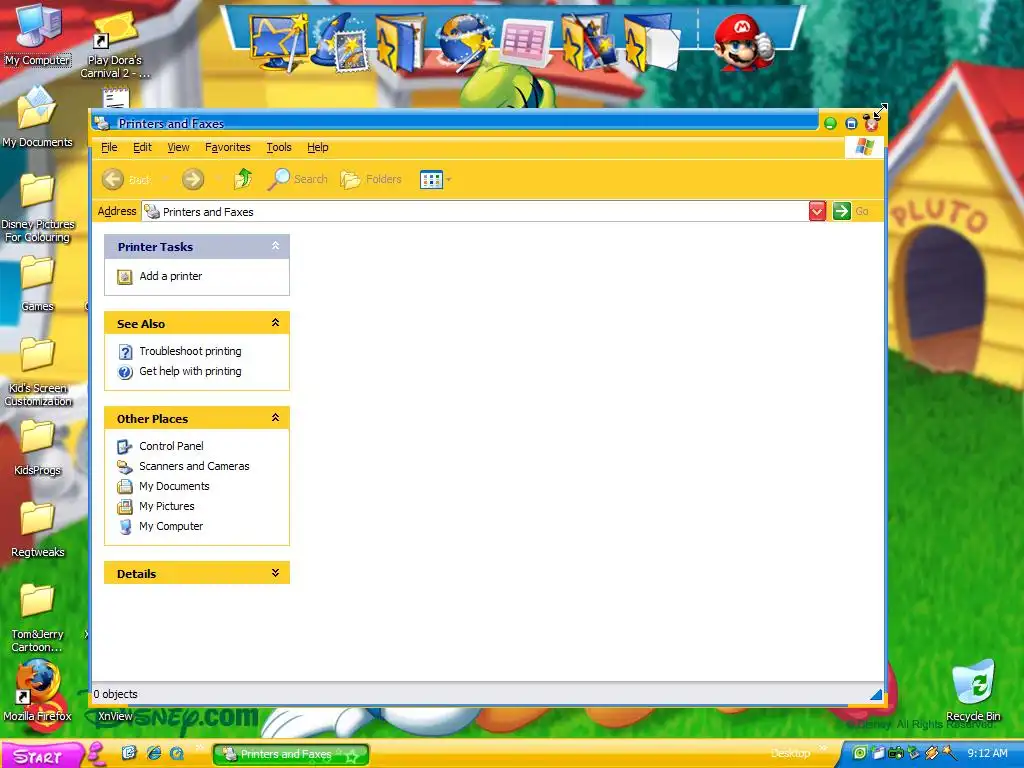1024x768 pixels.
Task: Open My Computer desktop icon
Action: point(37,36)
